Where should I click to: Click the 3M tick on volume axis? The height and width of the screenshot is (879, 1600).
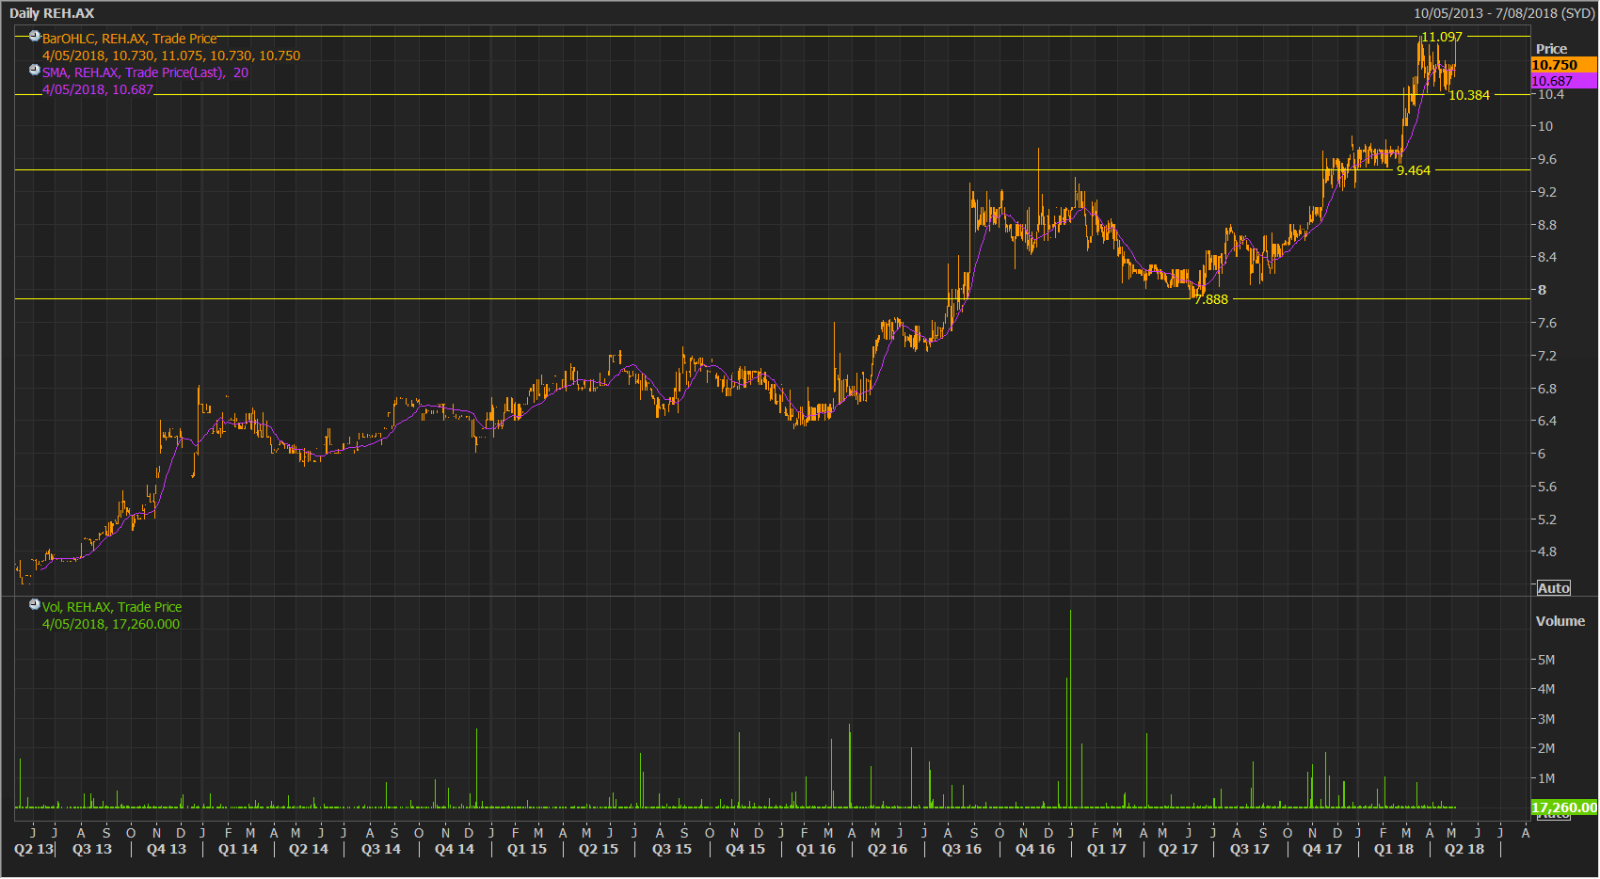point(1546,719)
